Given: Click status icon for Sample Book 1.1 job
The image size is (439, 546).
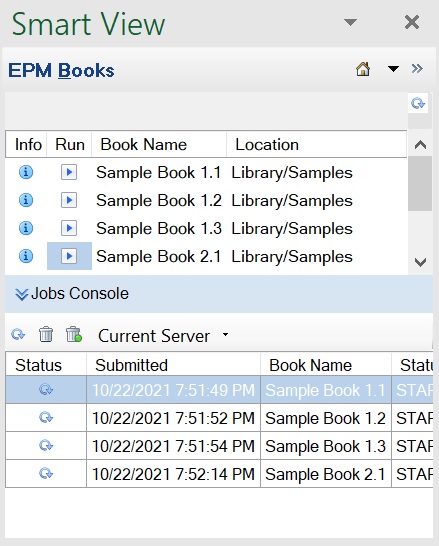Looking at the screenshot, I should pyautogui.click(x=46, y=390).
